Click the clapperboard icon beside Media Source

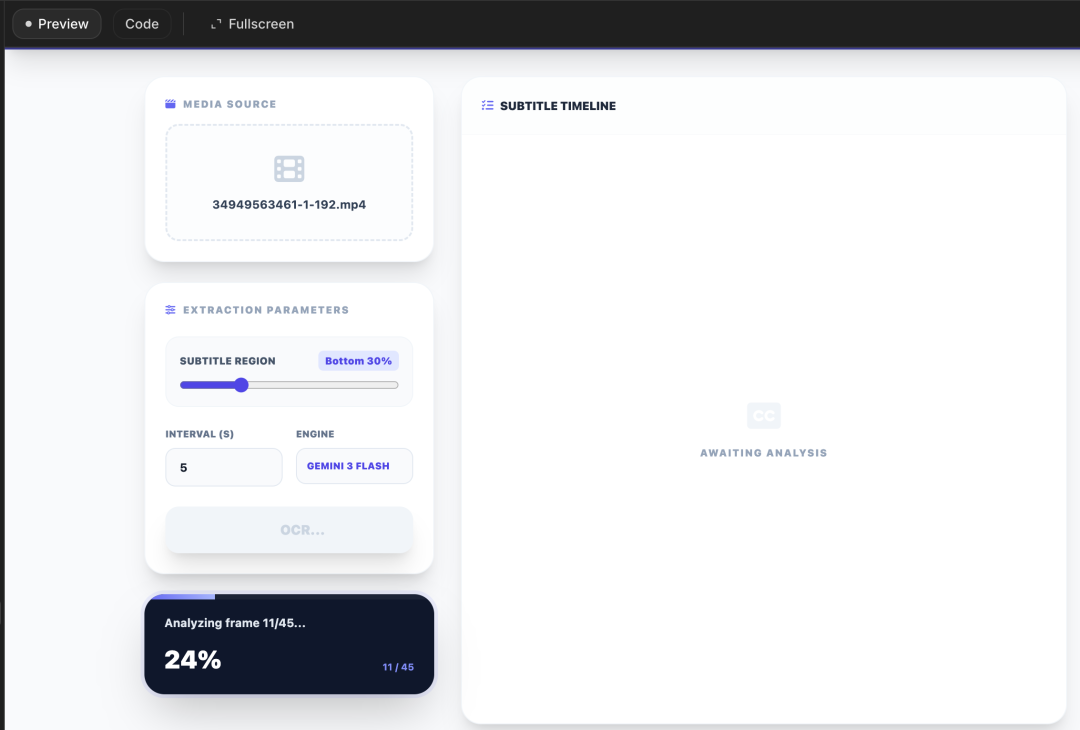[170, 103]
